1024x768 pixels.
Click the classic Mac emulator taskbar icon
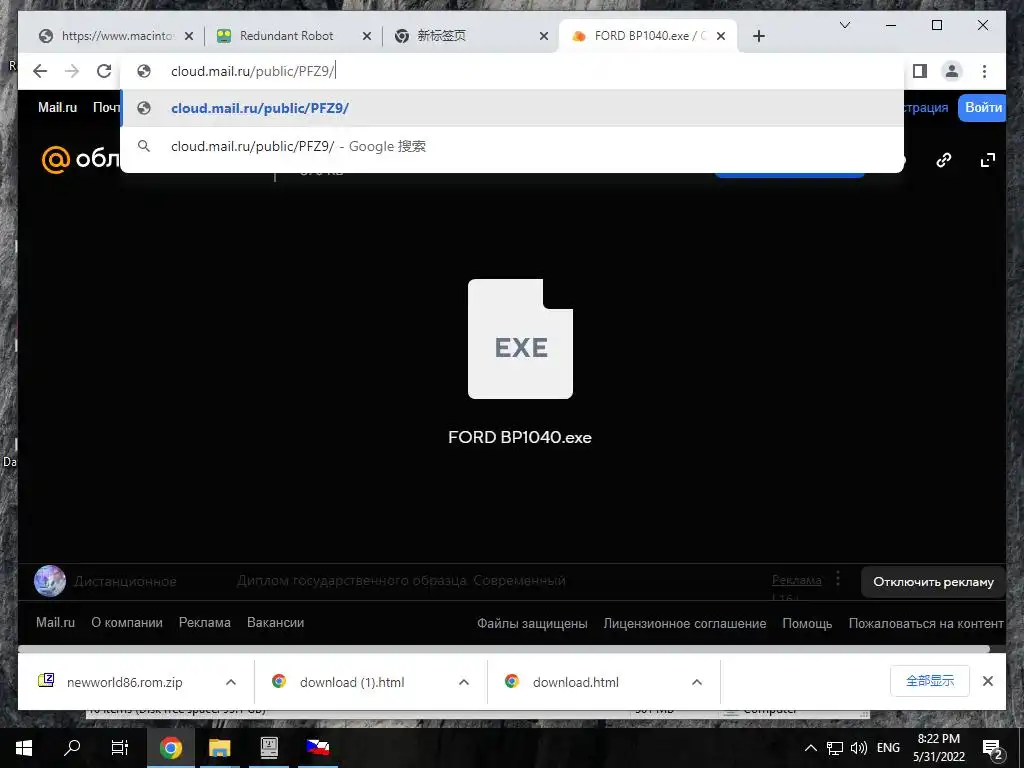coord(269,748)
